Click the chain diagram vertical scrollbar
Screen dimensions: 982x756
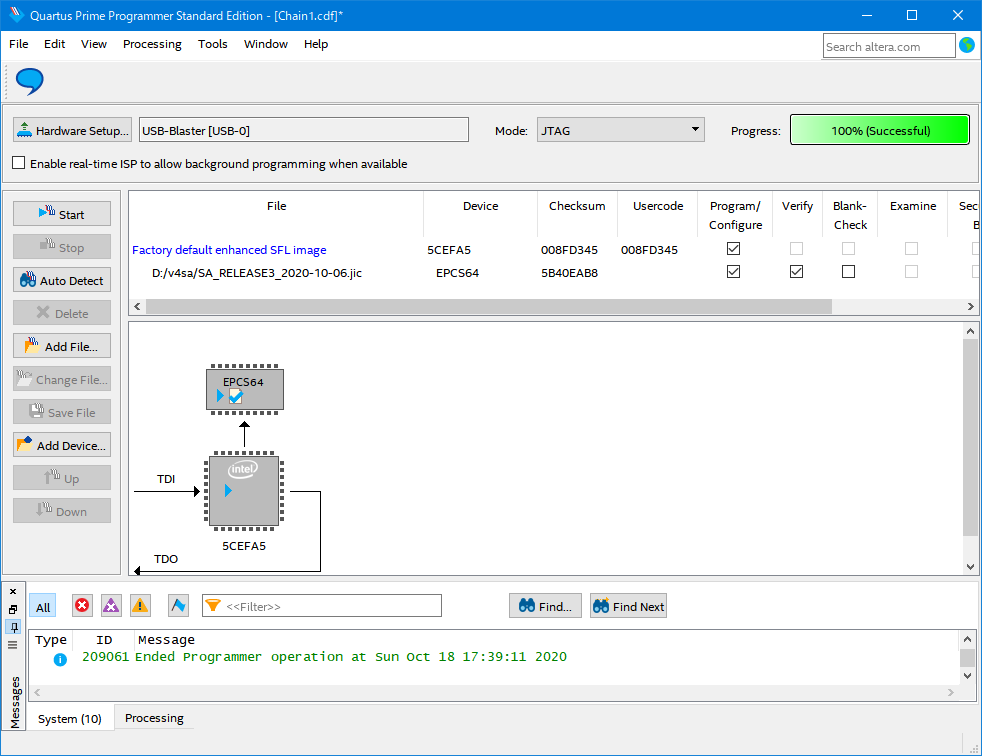(969, 437)
